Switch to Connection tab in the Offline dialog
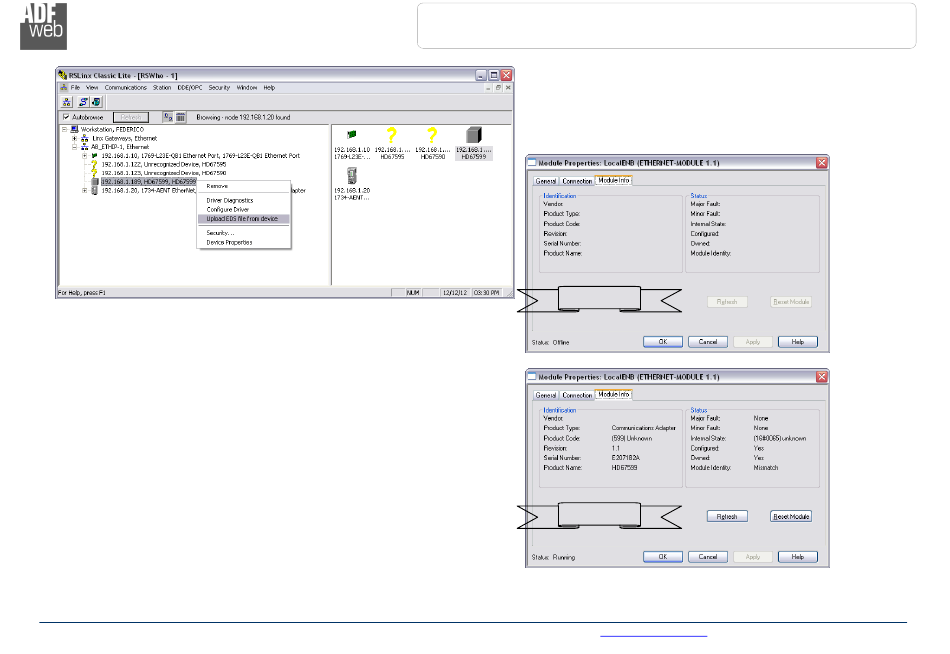The width and height of the screenshot is (950, 654). coord(577,181)
